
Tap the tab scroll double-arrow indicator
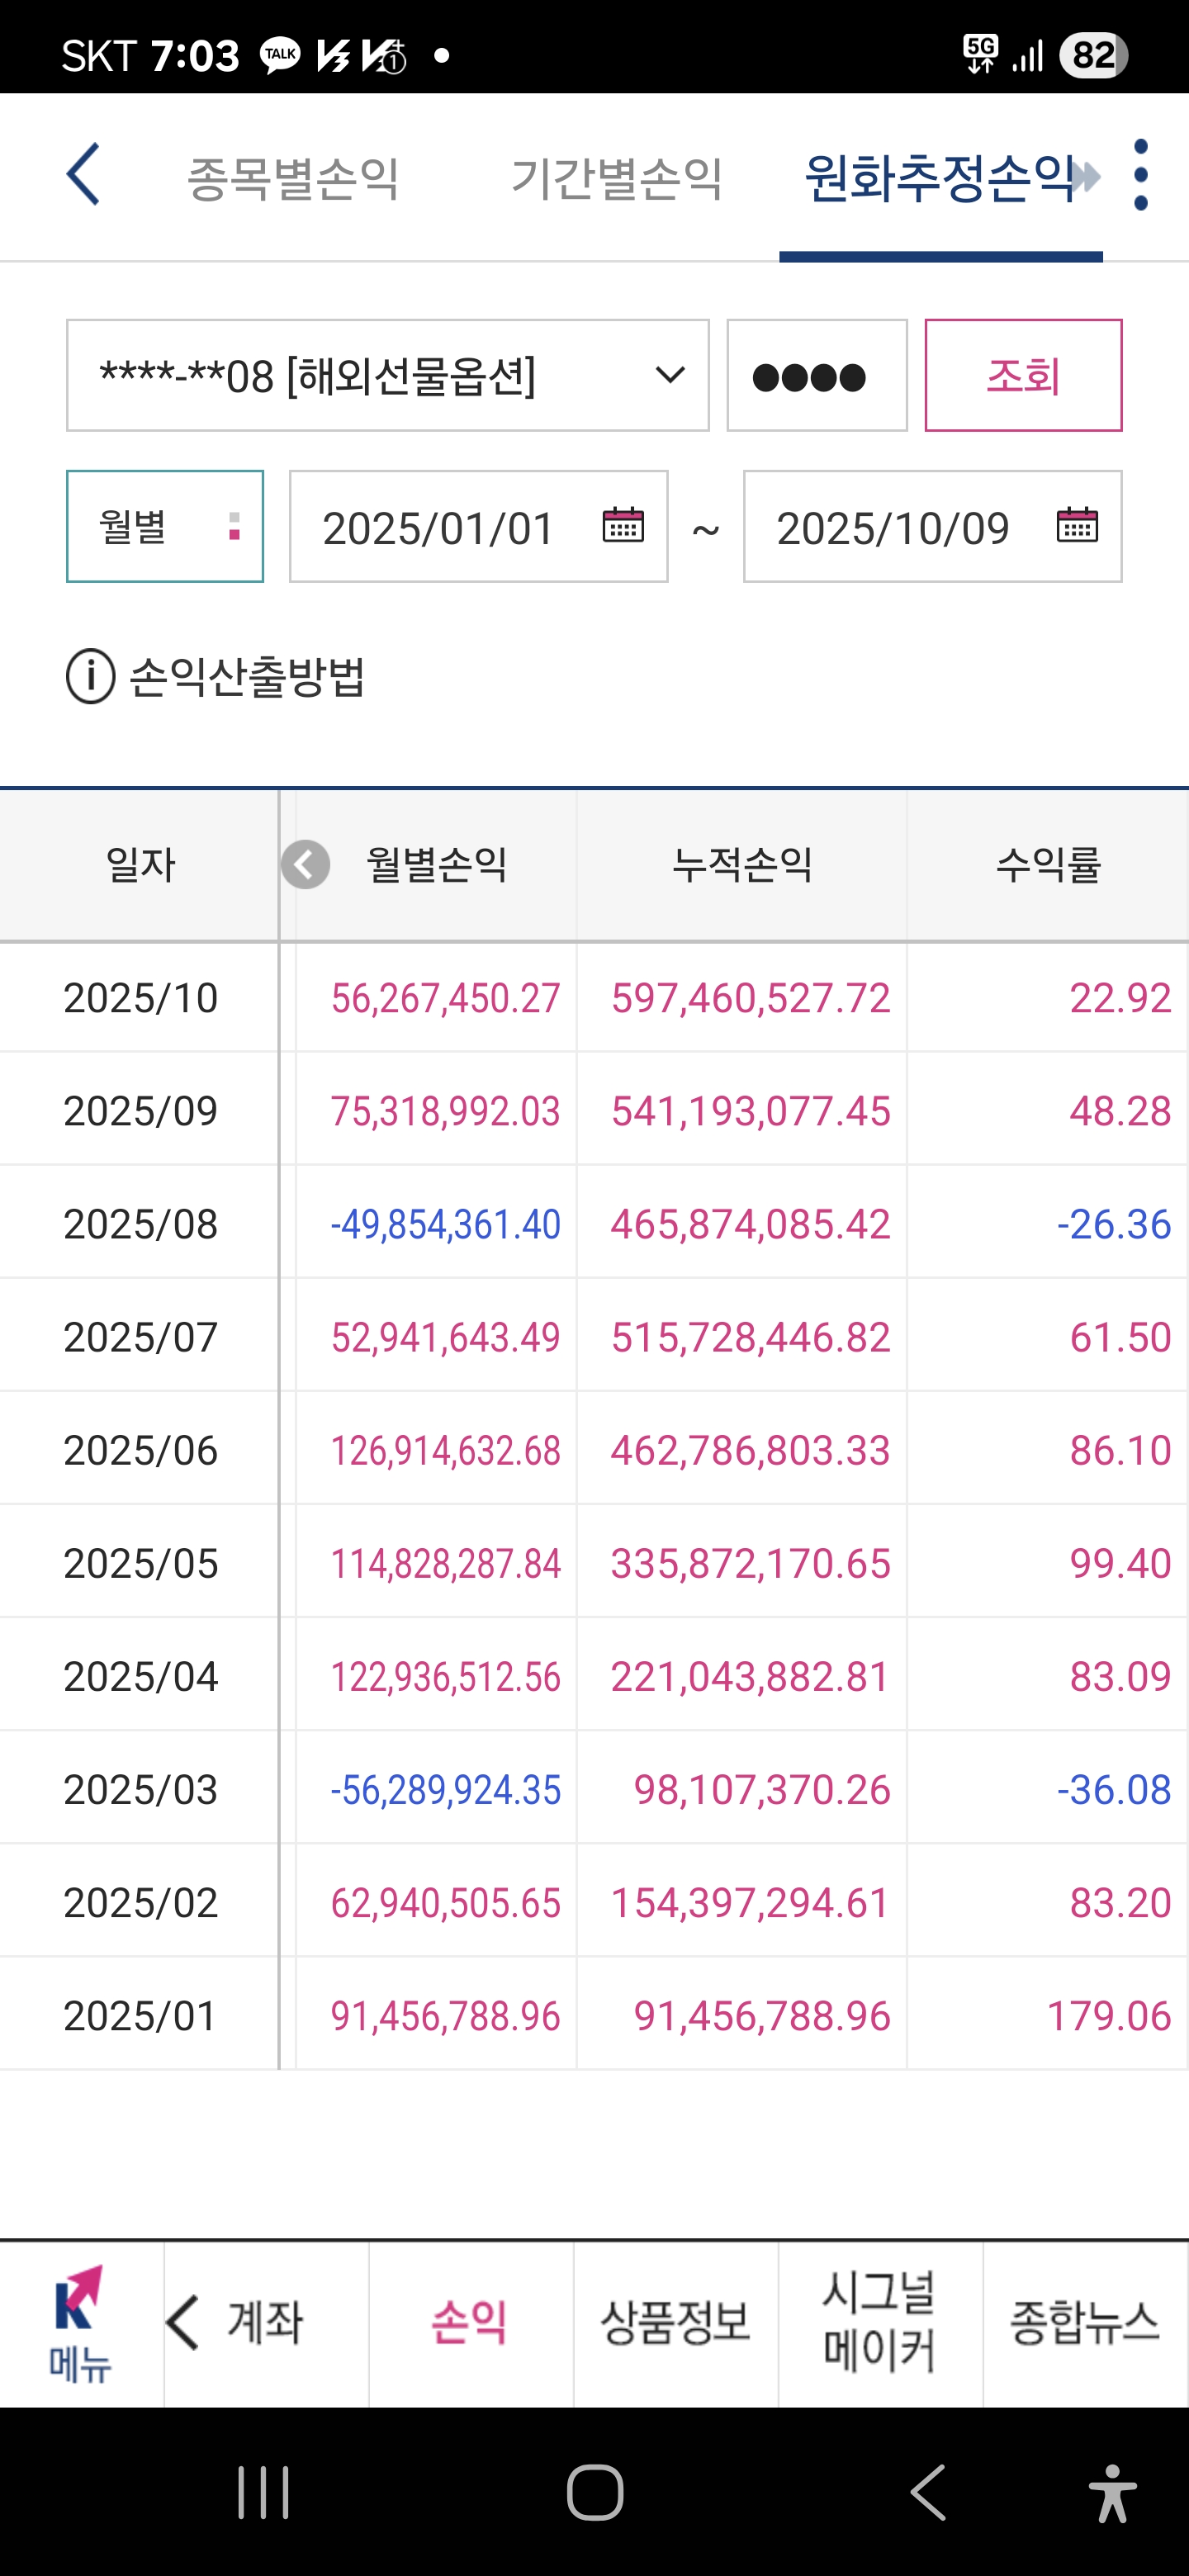tap(1084, 177)
